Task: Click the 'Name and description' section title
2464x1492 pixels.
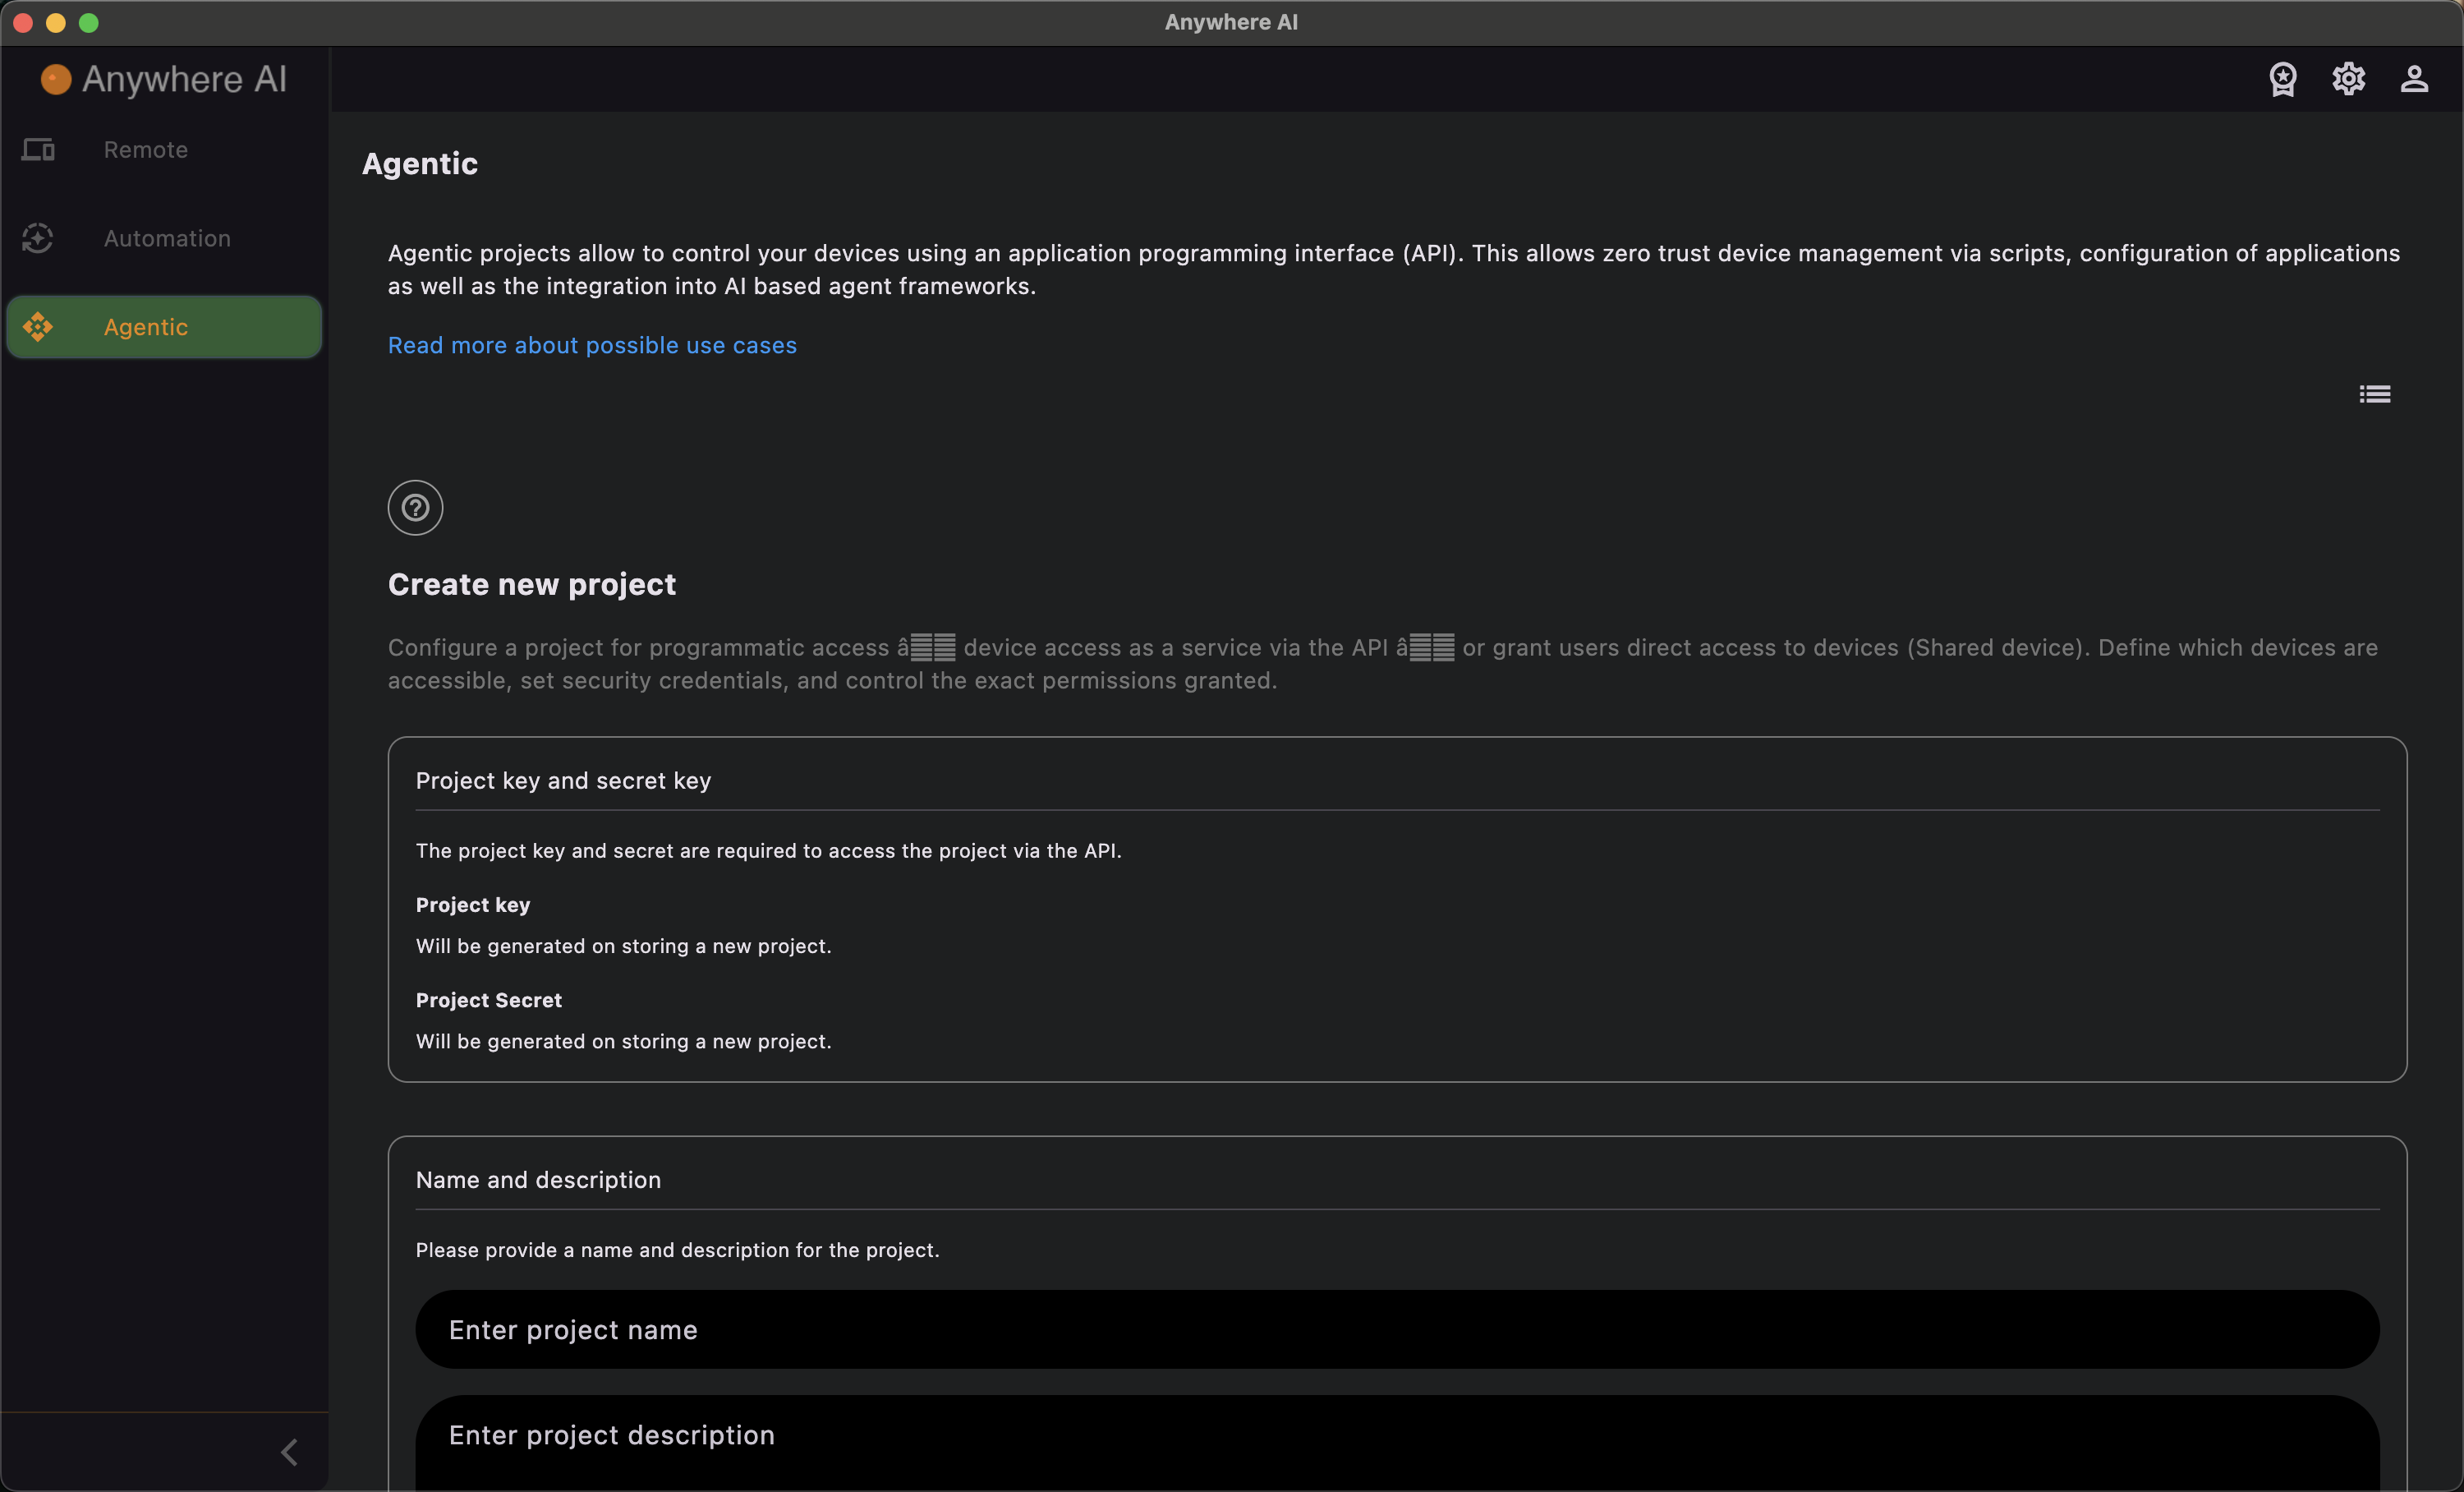Action: pos(538,1180)
